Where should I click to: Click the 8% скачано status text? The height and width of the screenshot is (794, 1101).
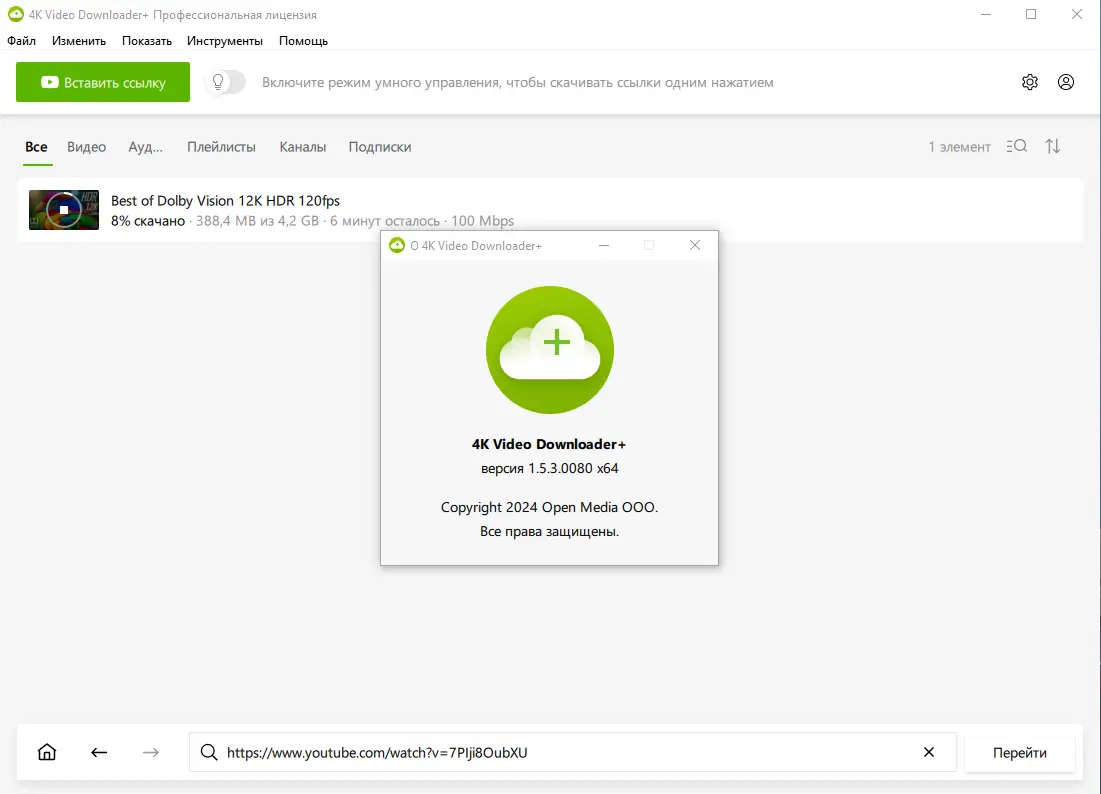(x=148, y=221)
